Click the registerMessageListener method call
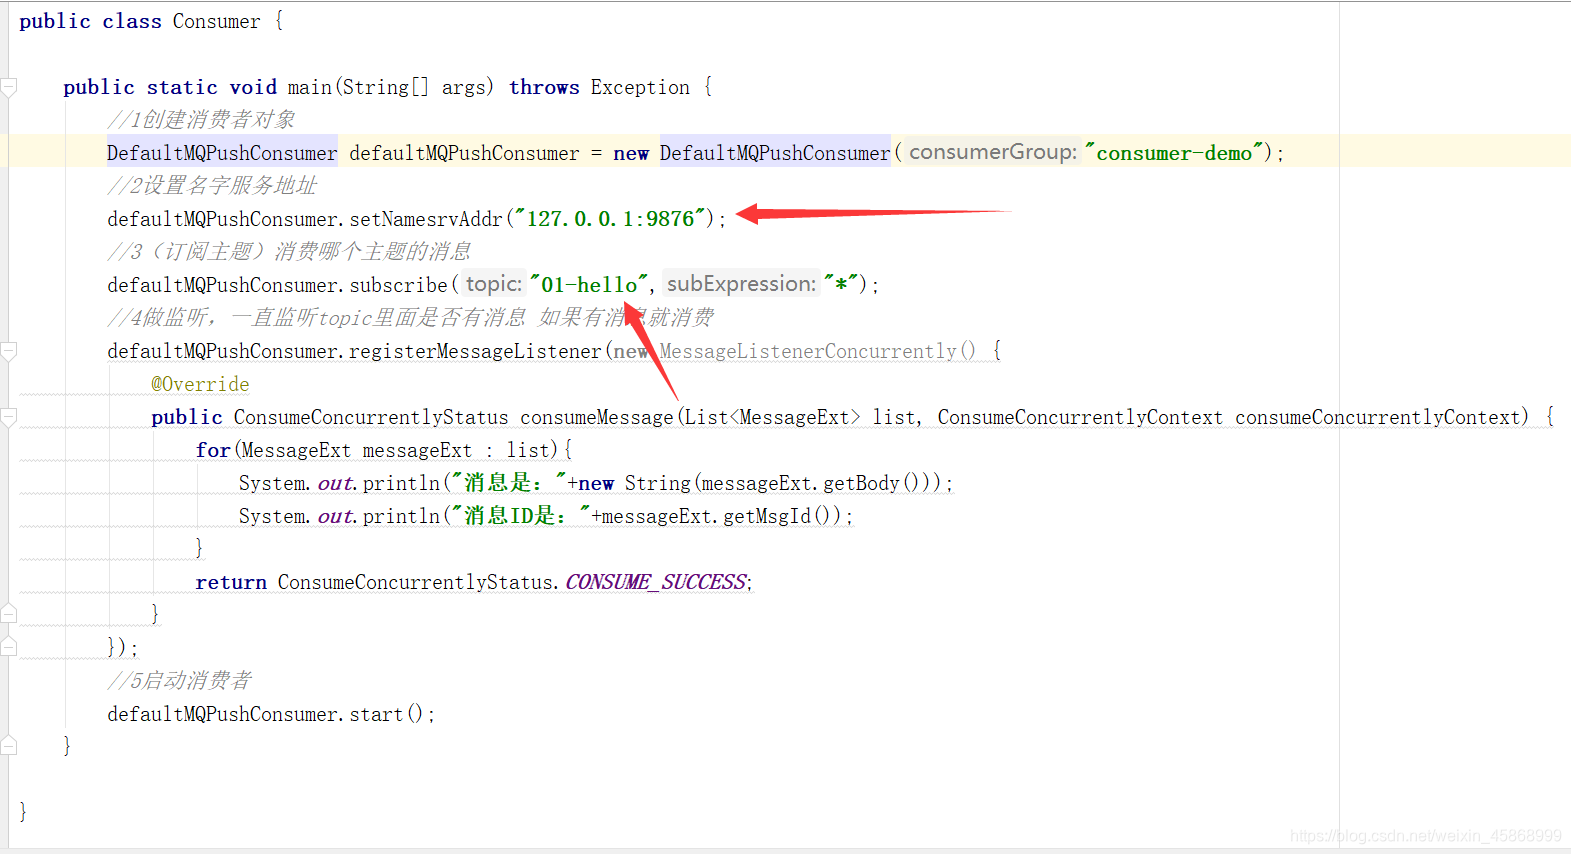Image resolution: width=1571 pixels, height=854 pixels. pyautogui.click(x=475, y=351)
